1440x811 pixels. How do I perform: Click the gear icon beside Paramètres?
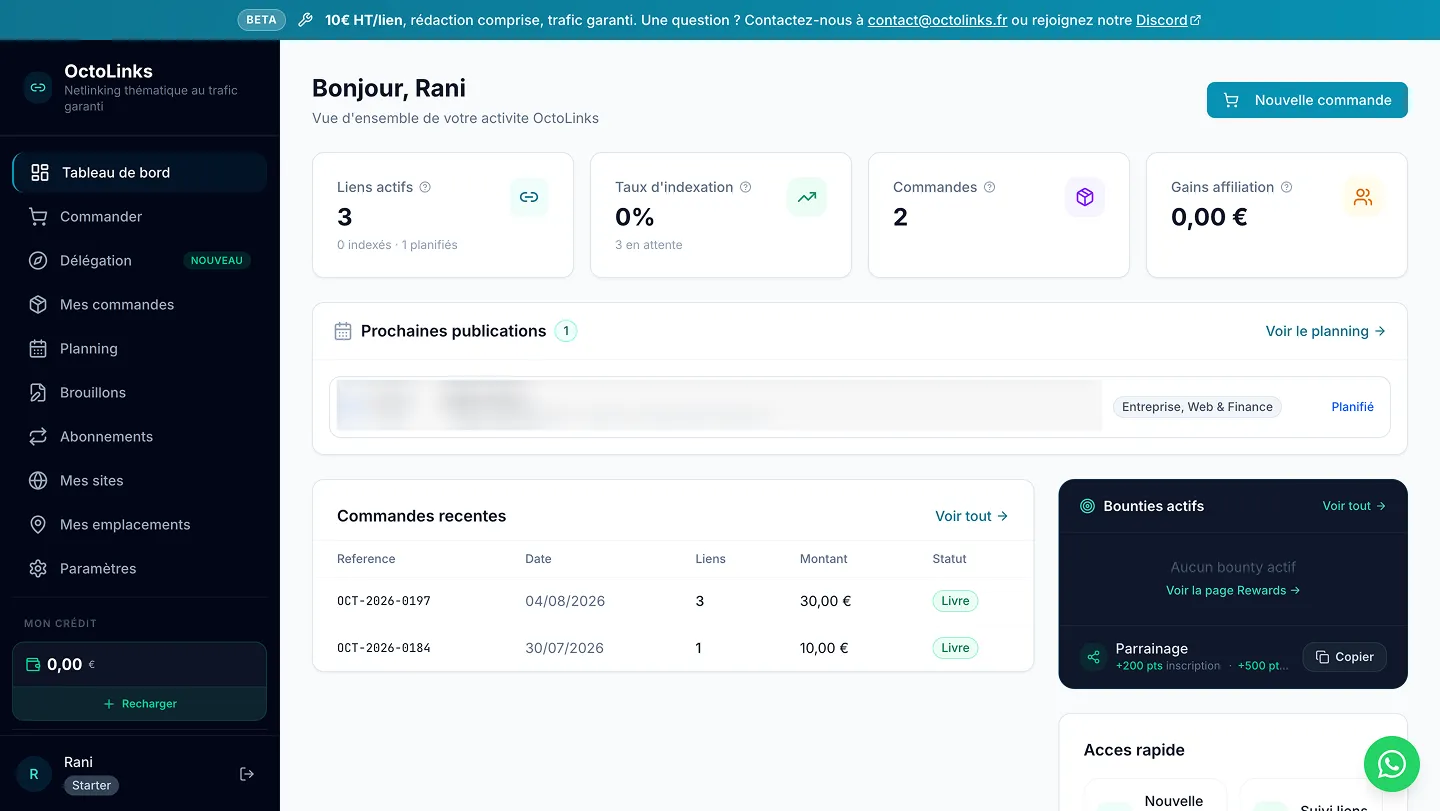[x=38, y=568]
